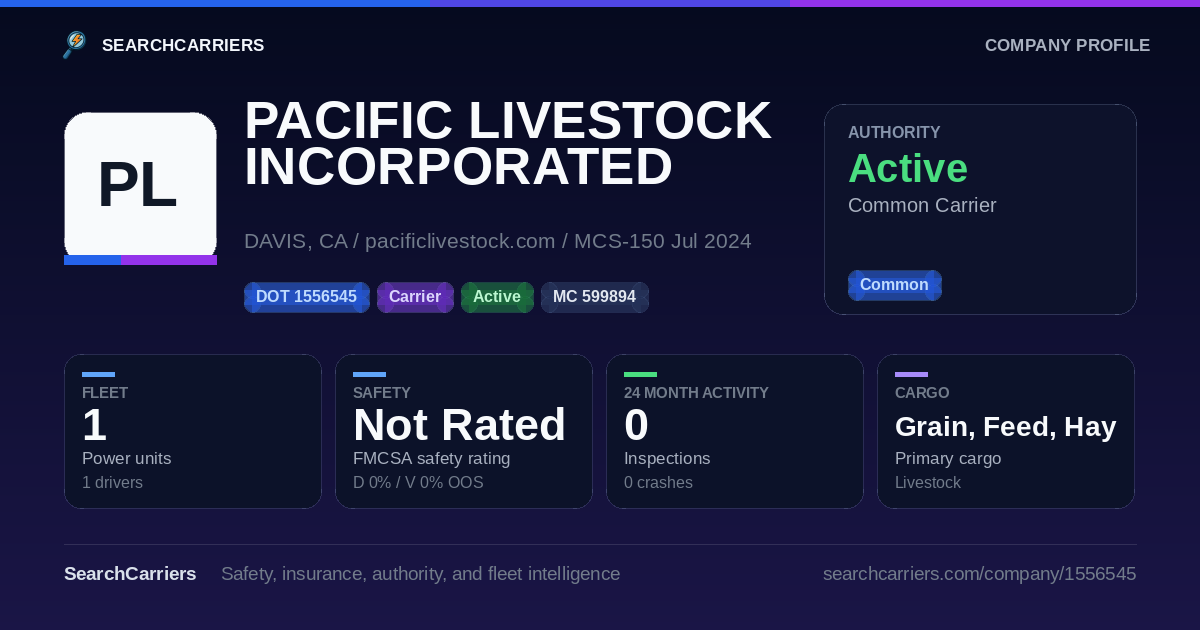Select the MC 599894 badge

point(595,297)
